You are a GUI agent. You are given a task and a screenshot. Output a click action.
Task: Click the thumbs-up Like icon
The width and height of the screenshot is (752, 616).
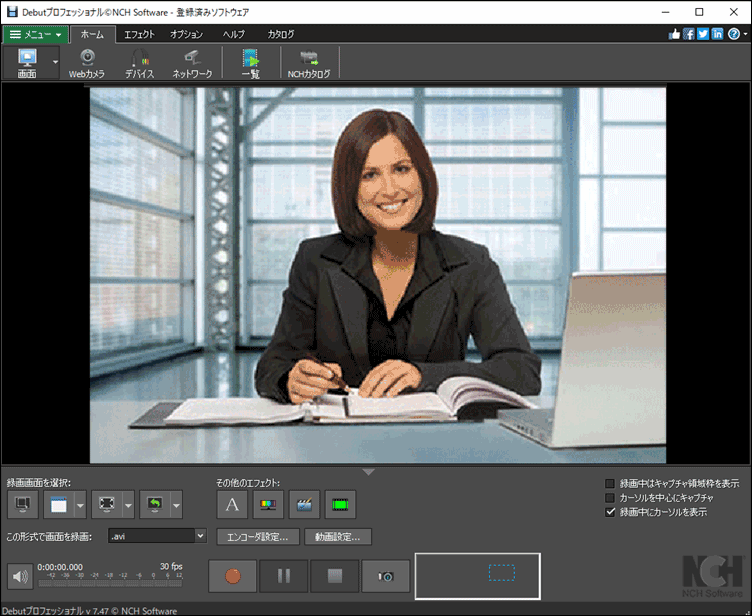point(674,34)
